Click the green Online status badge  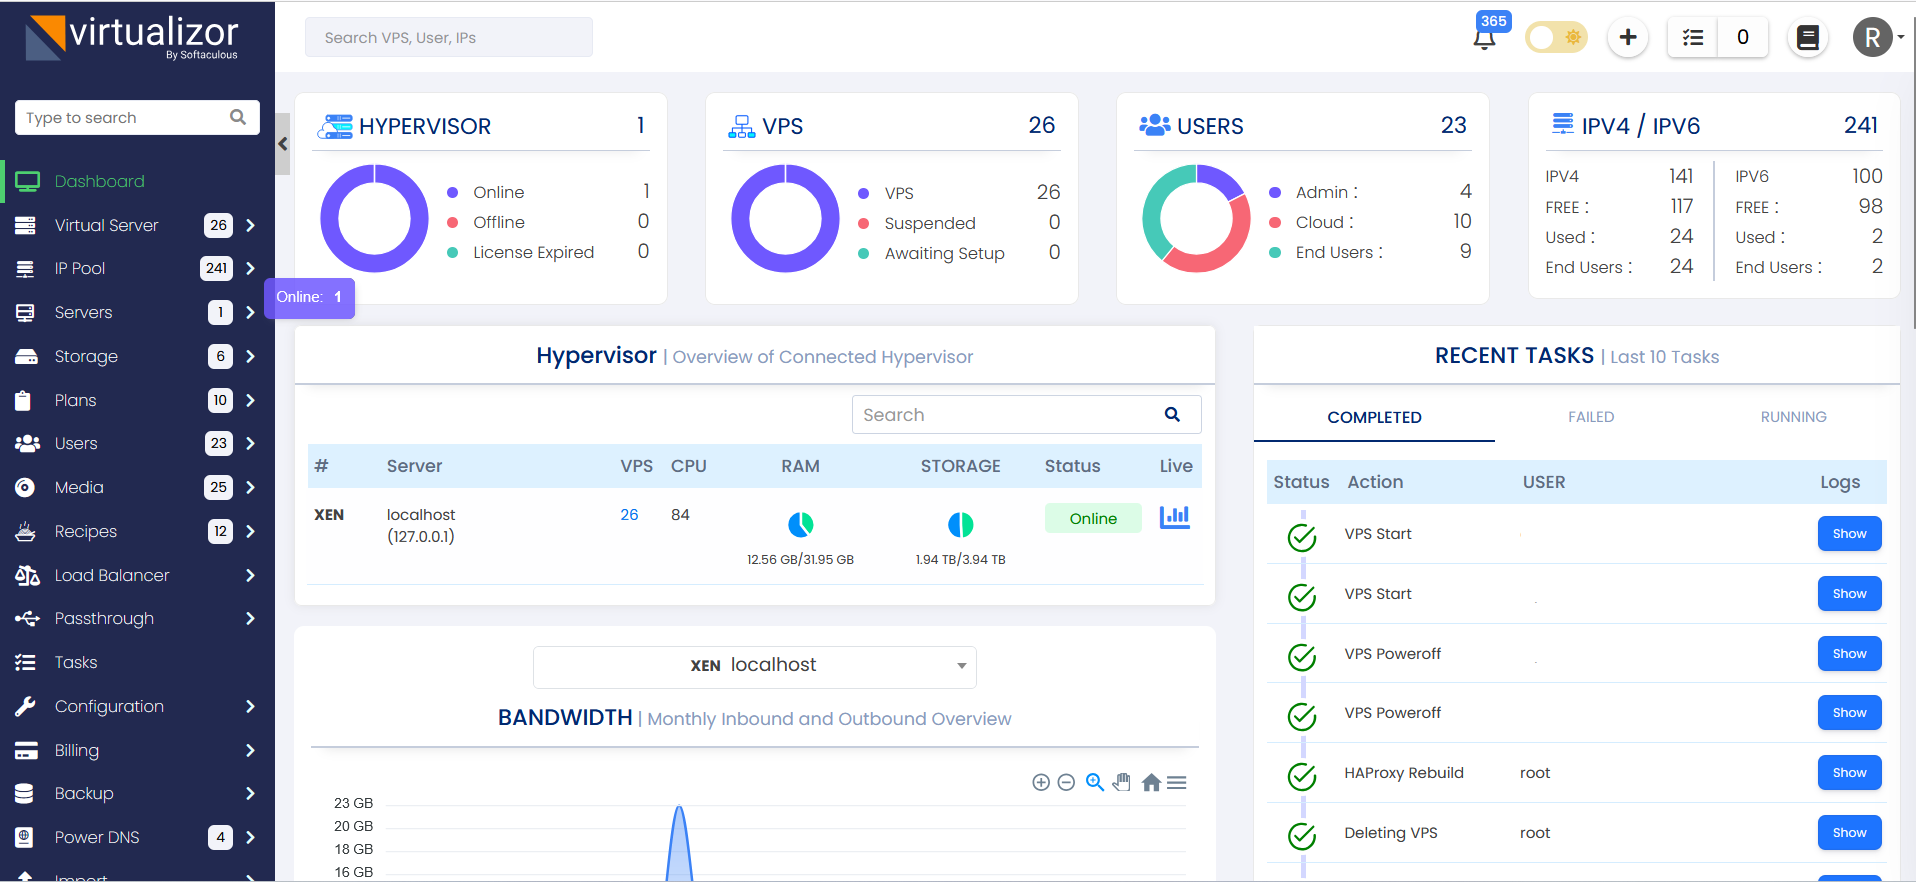click(1093, 518)
